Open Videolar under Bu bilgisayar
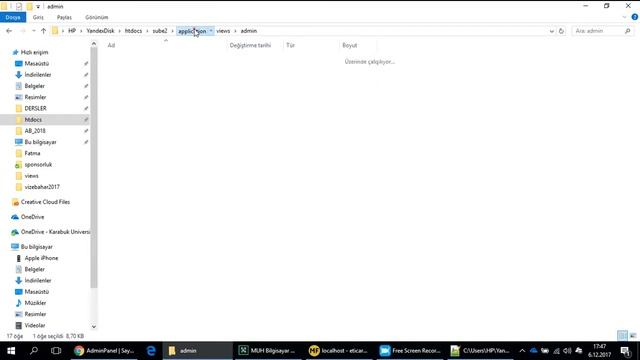Screen dimensions: 640x360 pos(35,325)
